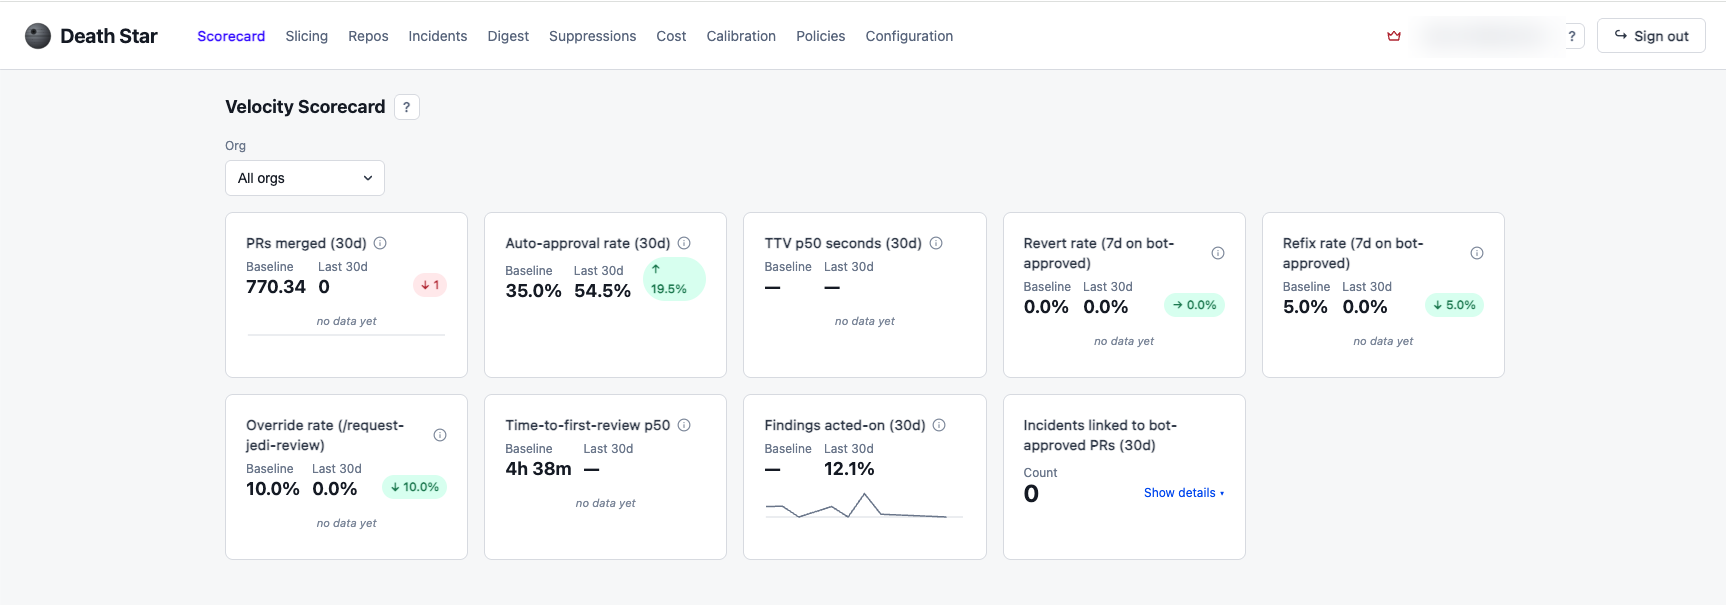Show info for Auto-approval rate (30d)

[x=684, y=243]
